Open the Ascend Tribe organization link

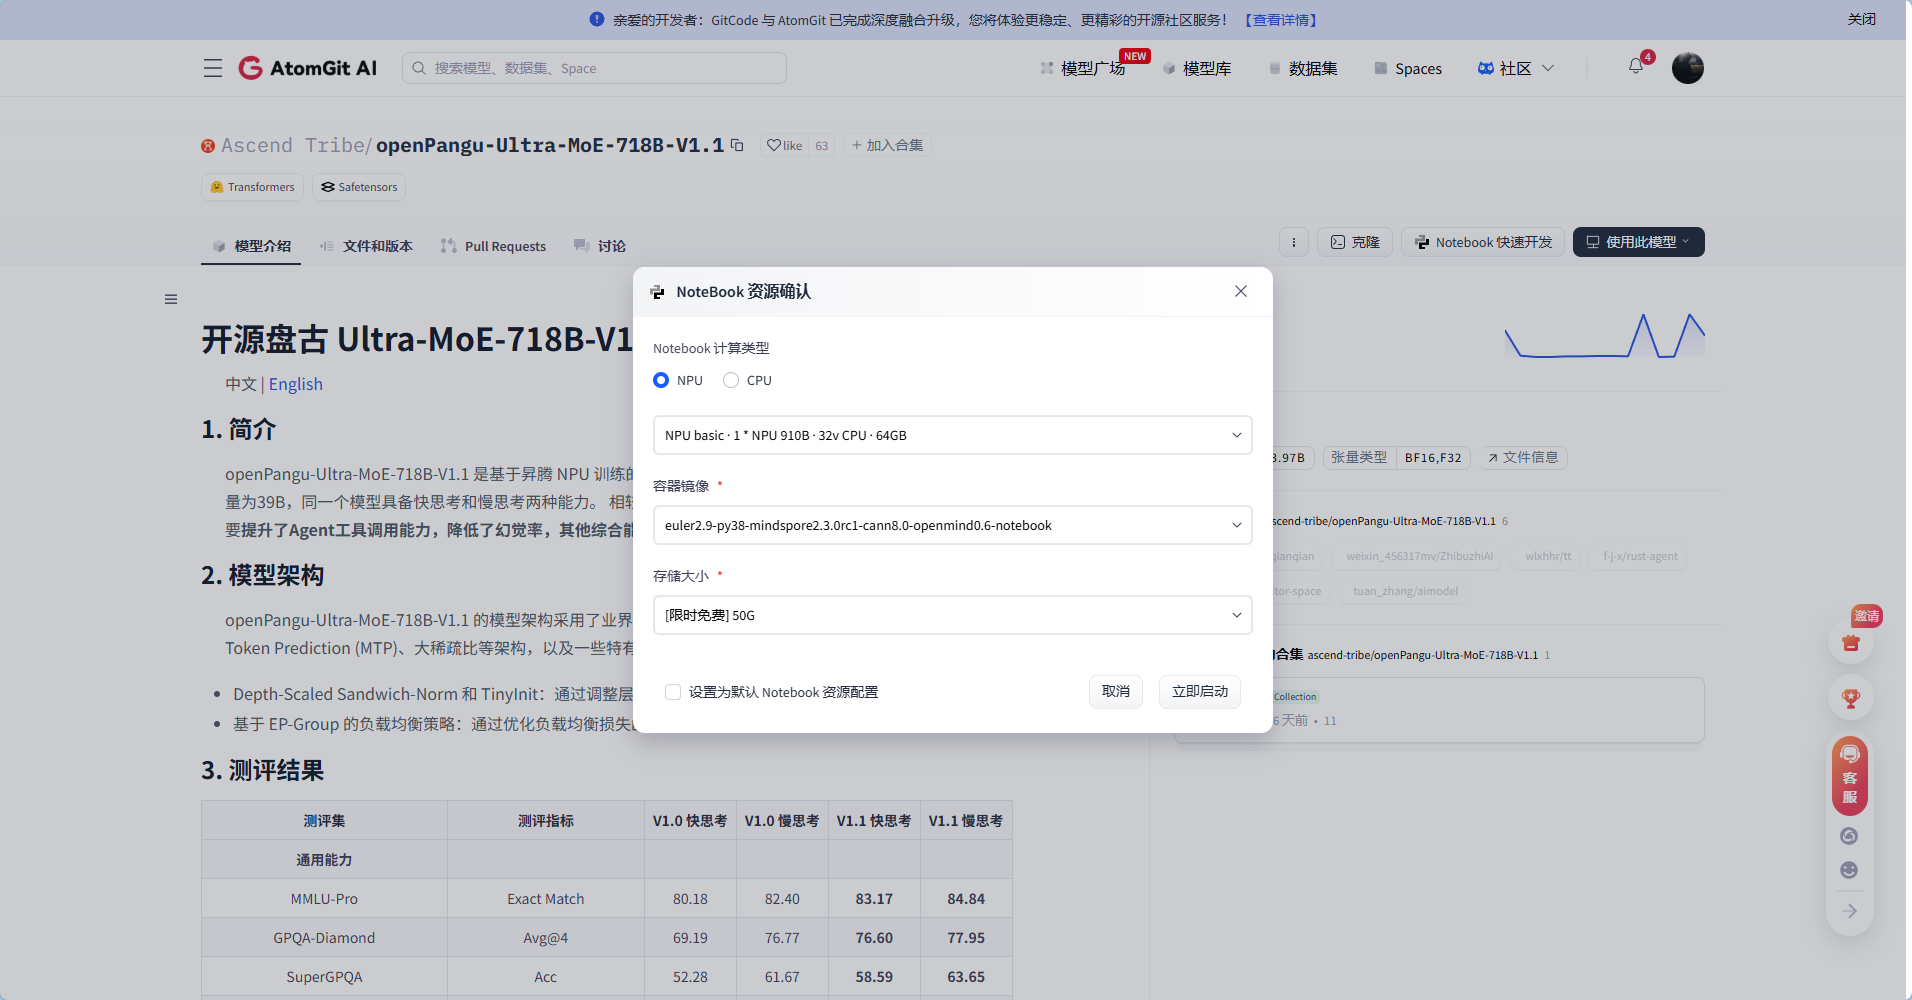pyautogui.click(x=293, y=145)
